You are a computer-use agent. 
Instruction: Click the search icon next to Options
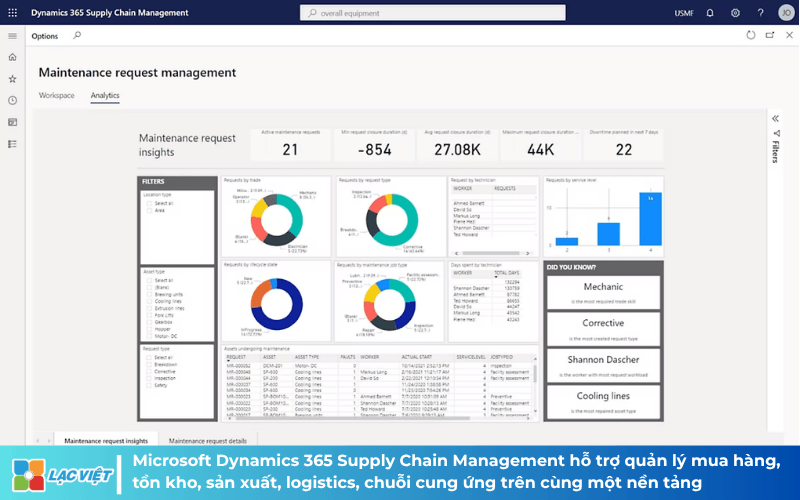pyautogui.click(x=77, y=36)
